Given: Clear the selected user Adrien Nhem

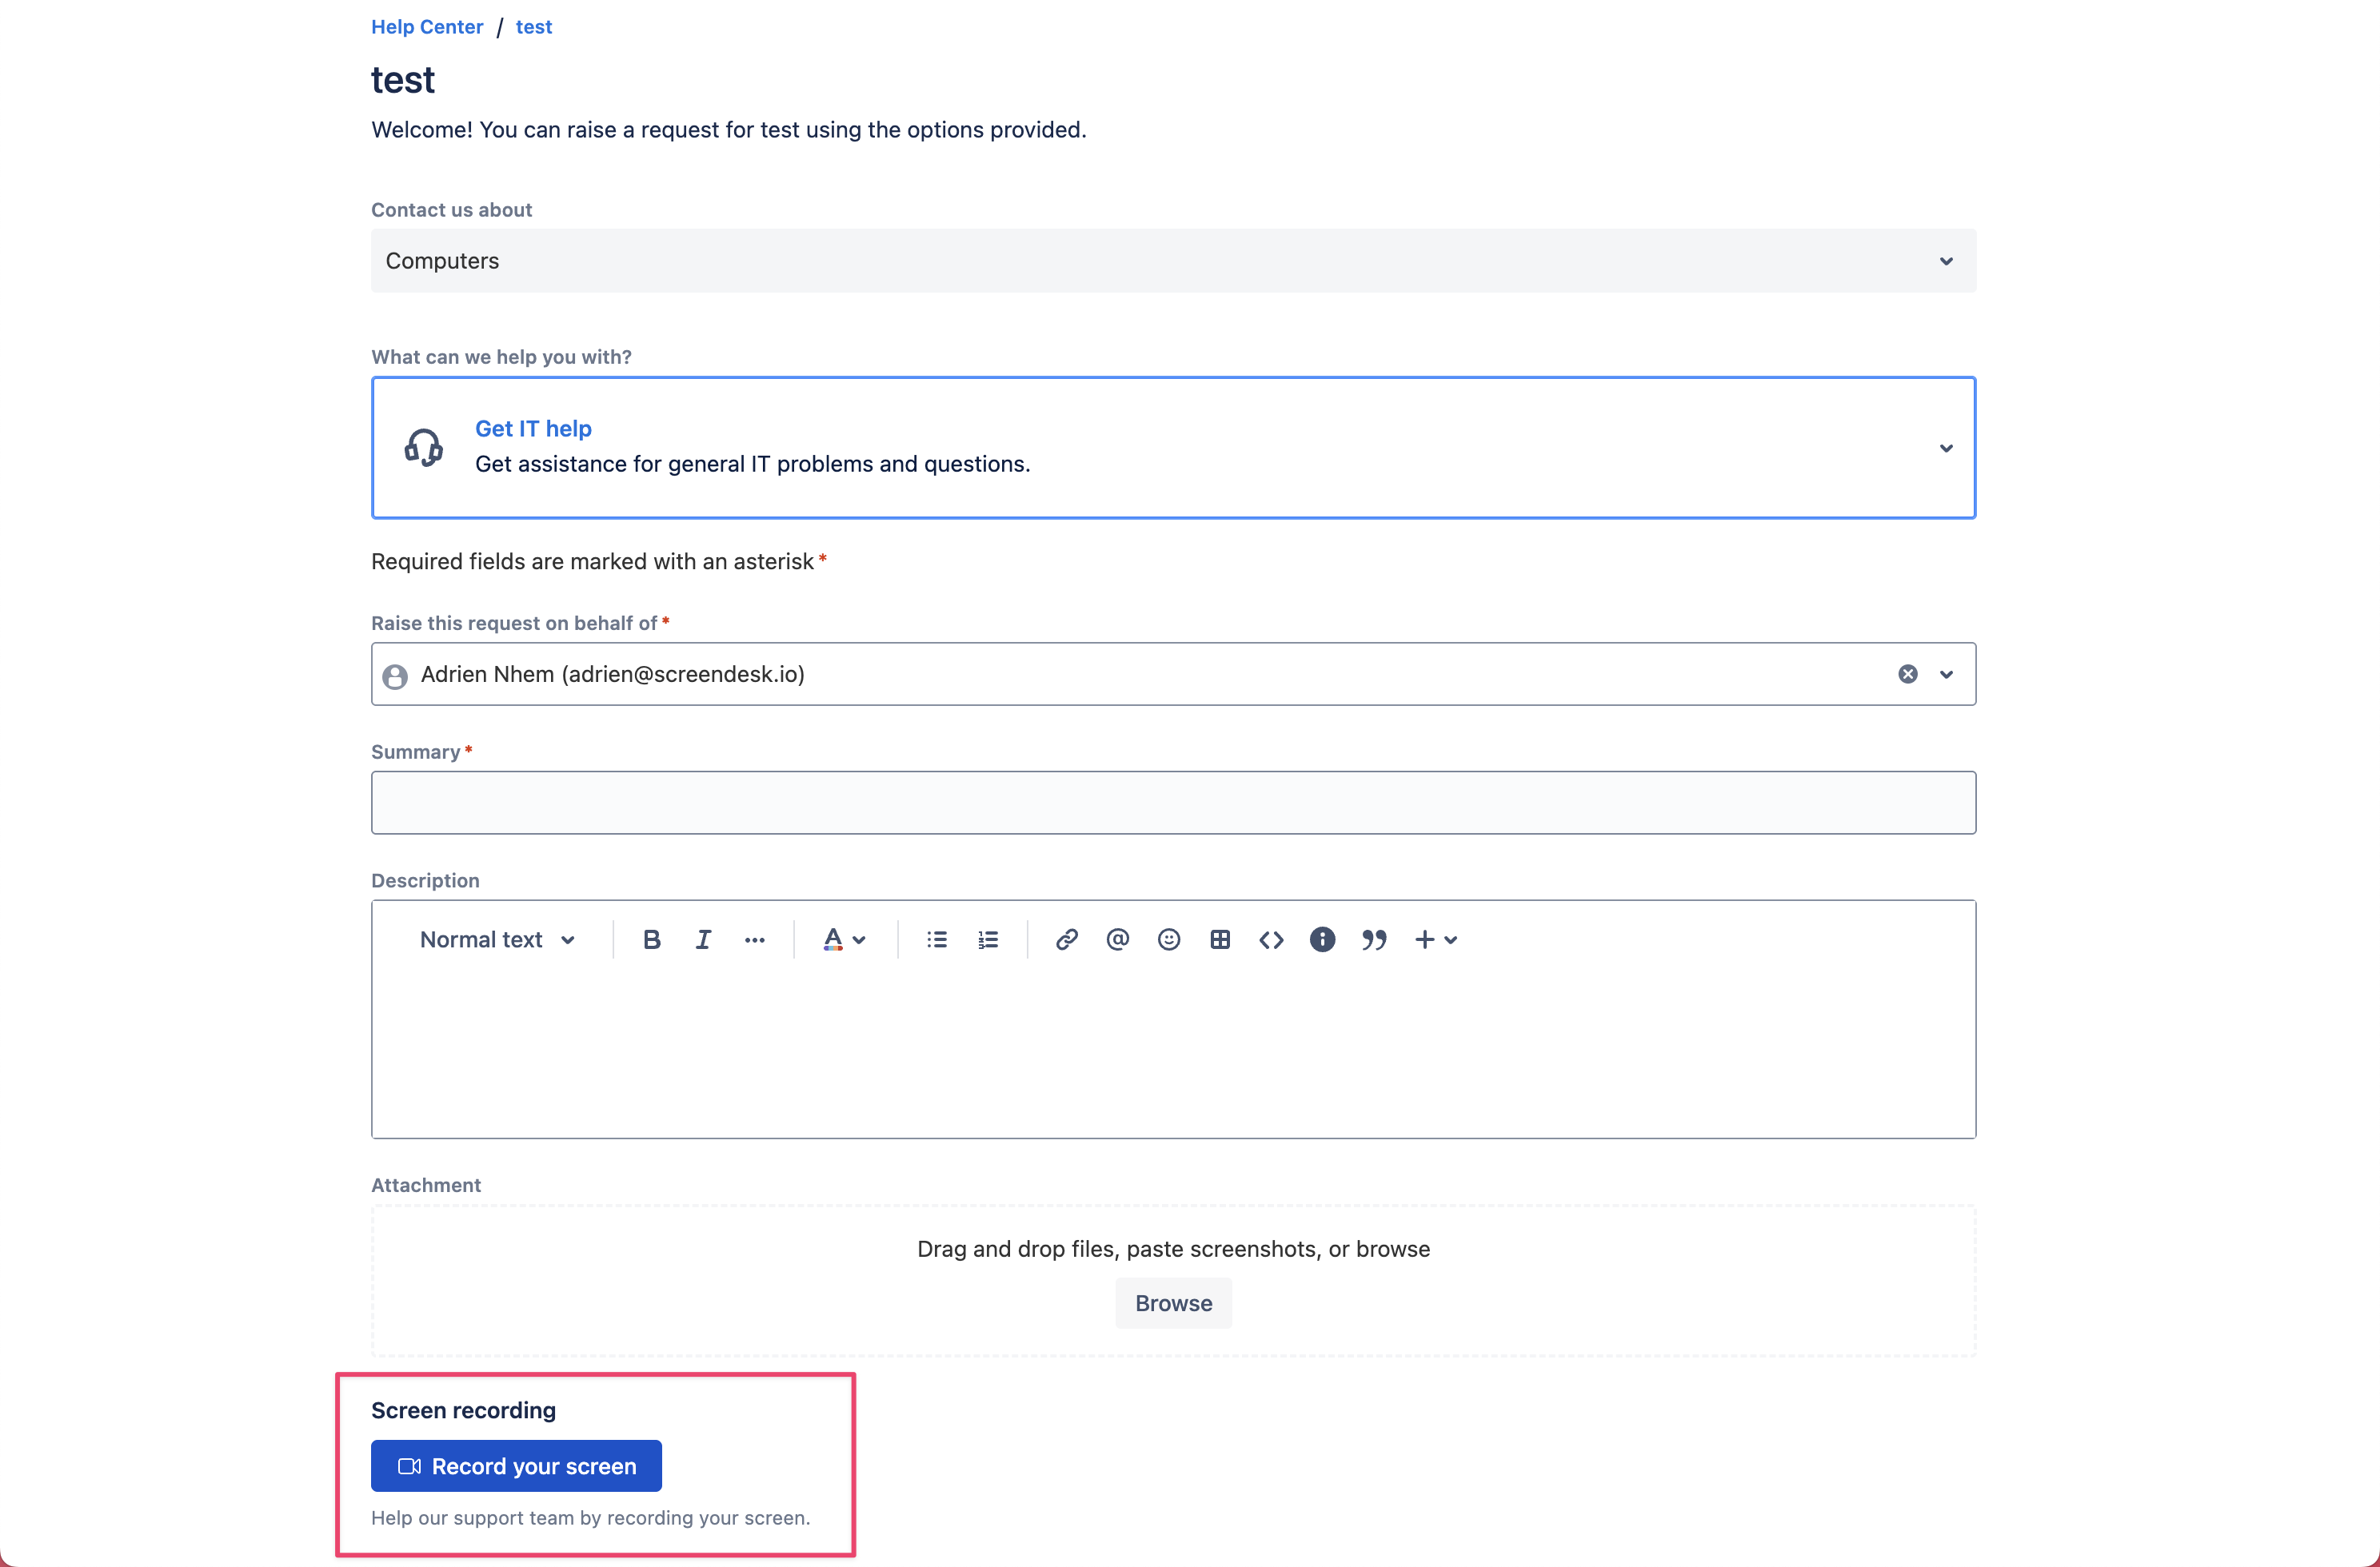Looking at the screenshot, I should [x=1907, y=674].
